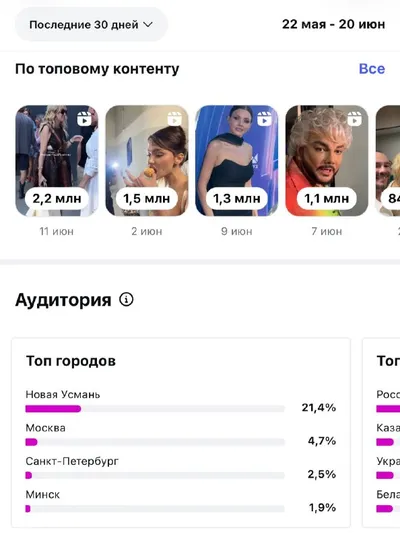
Task: Click the chevron next to Последние 30 дней
Action: coord(148,25)
